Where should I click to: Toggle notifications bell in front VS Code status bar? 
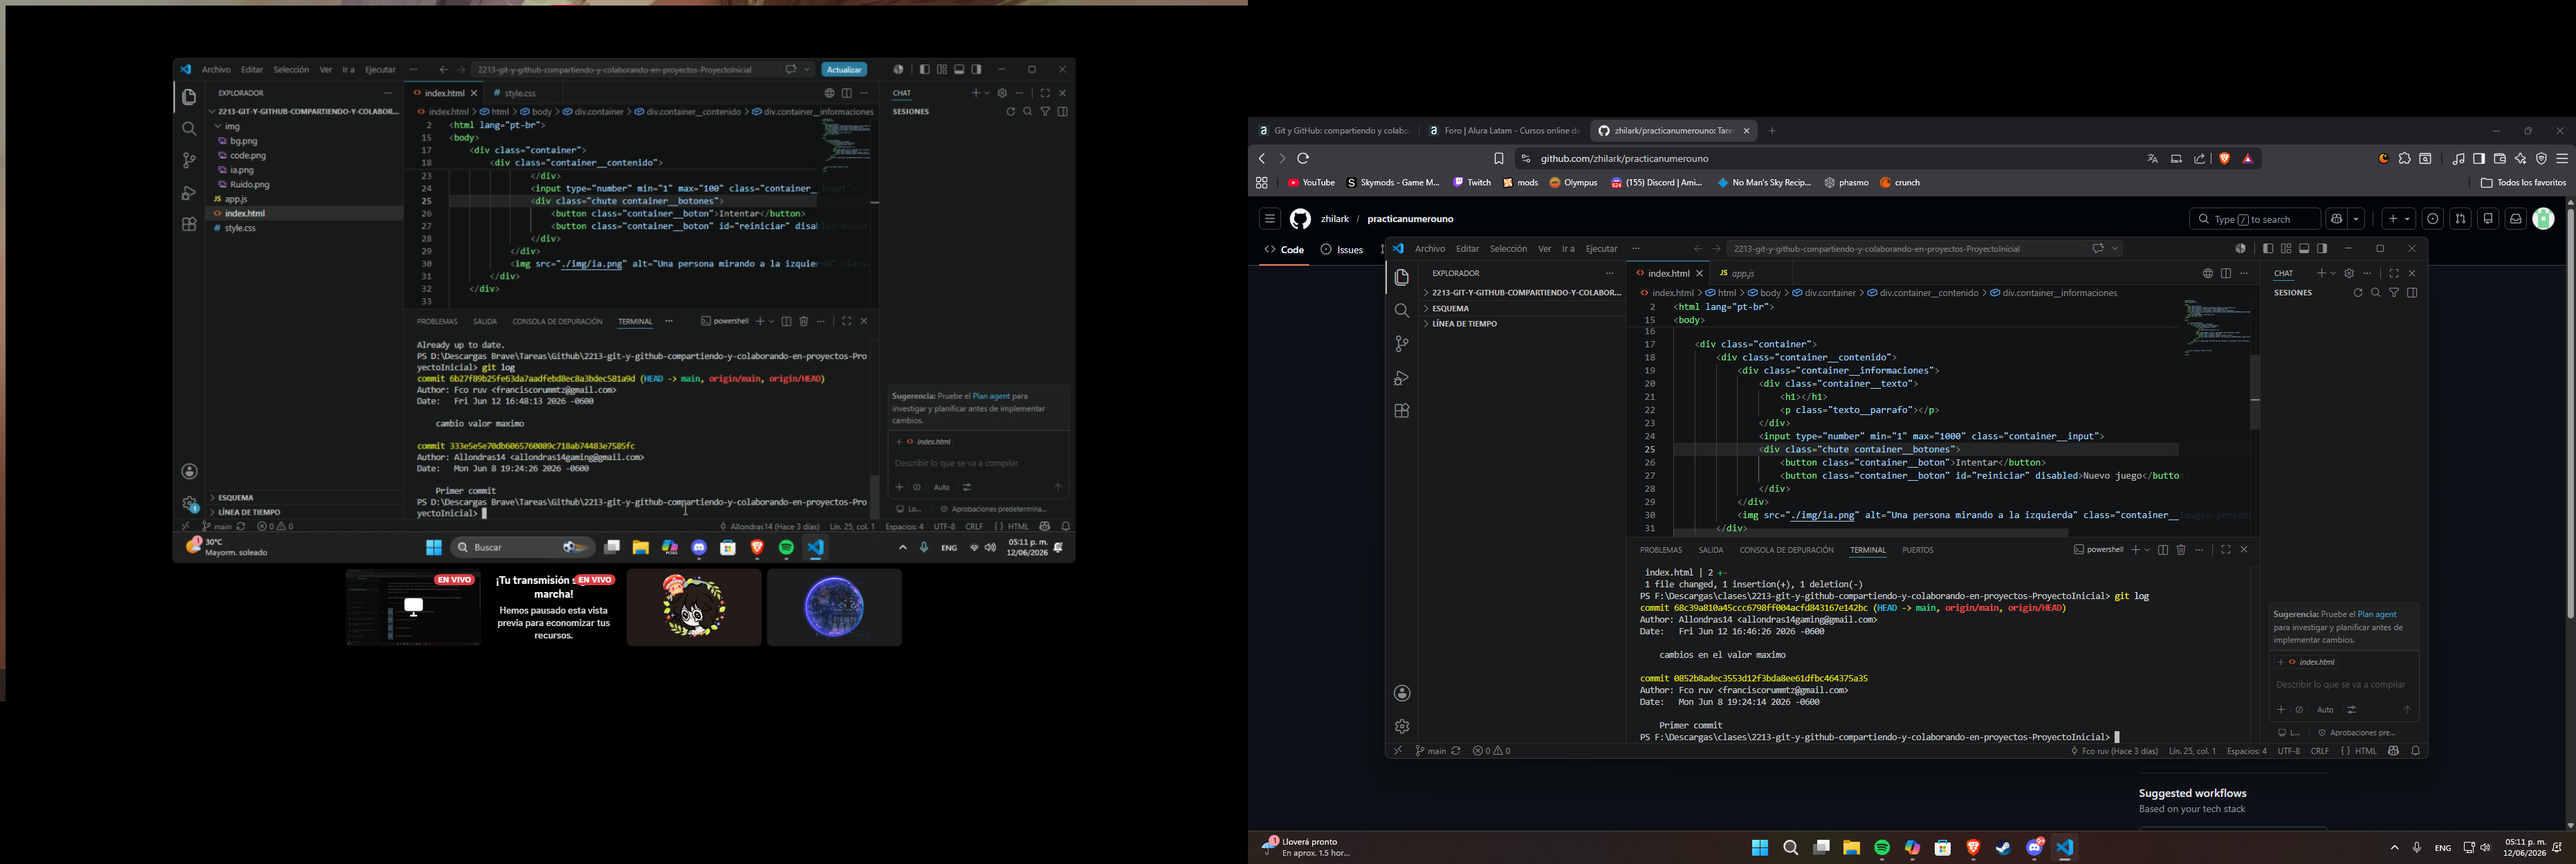tap(2415, 751)
